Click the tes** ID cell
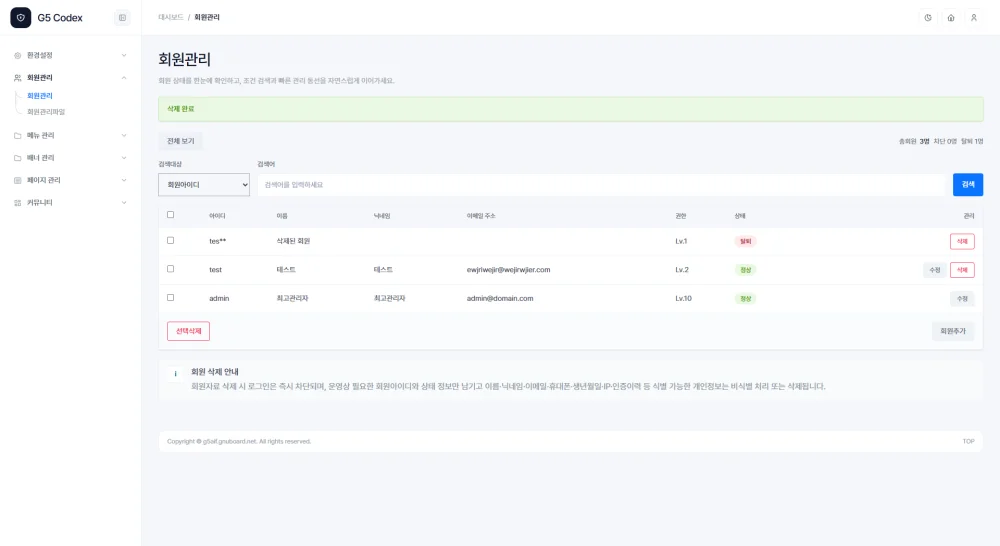The image size is (1000, 546). [x=217, y=241]
